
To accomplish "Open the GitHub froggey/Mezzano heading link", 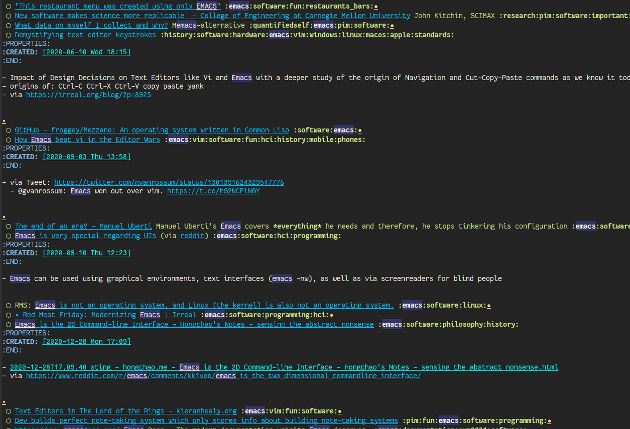I will pos(152,130).
